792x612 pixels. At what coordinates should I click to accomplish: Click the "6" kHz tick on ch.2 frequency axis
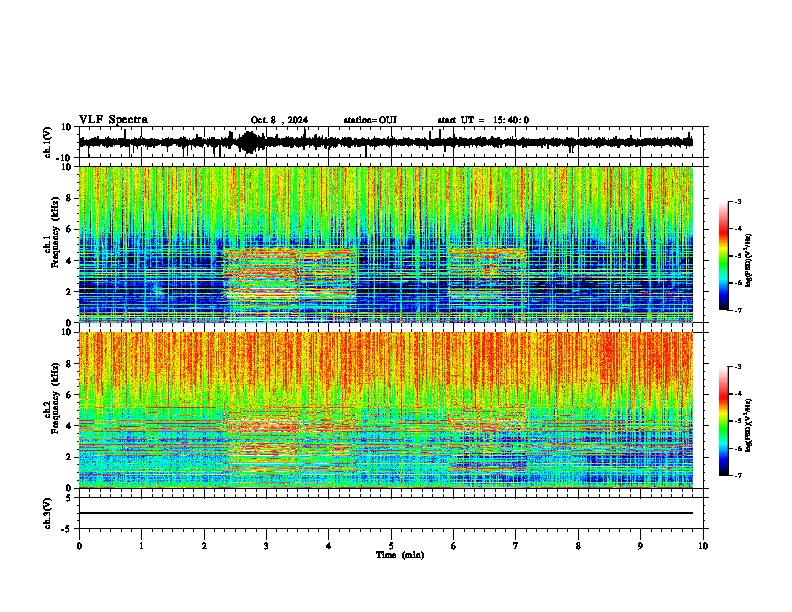(69, 395)
